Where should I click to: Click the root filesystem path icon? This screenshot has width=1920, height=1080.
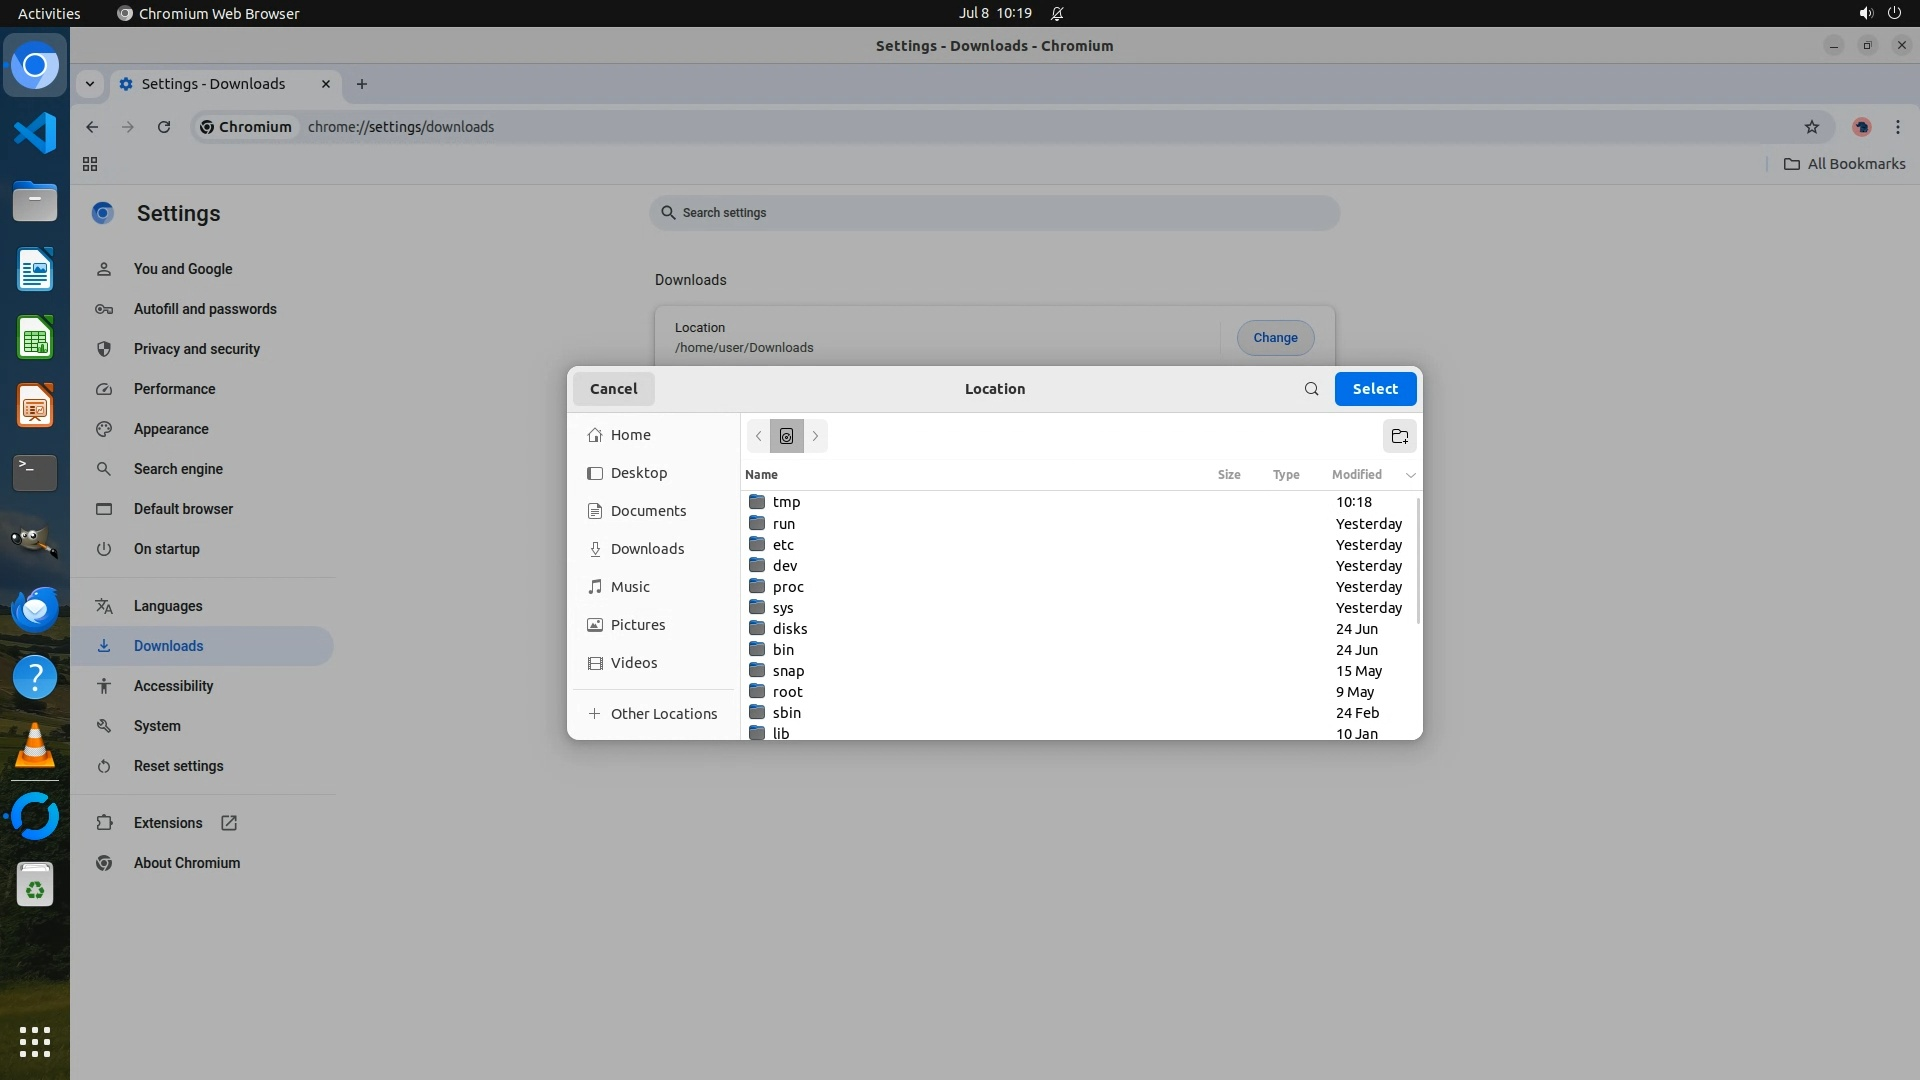click(x=786, y=436)
